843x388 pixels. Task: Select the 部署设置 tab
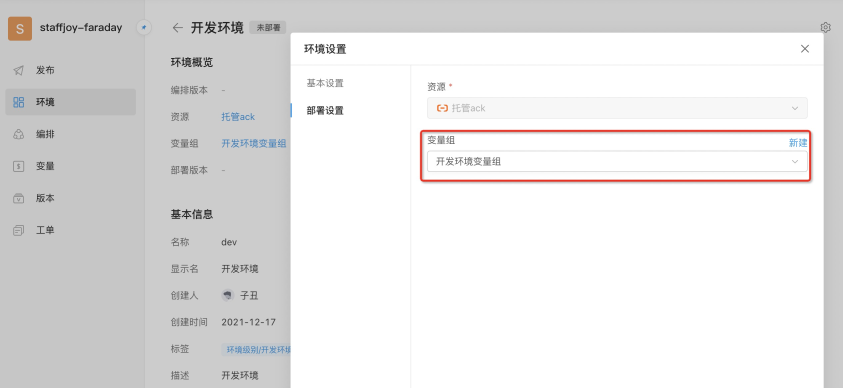[325, 111]
